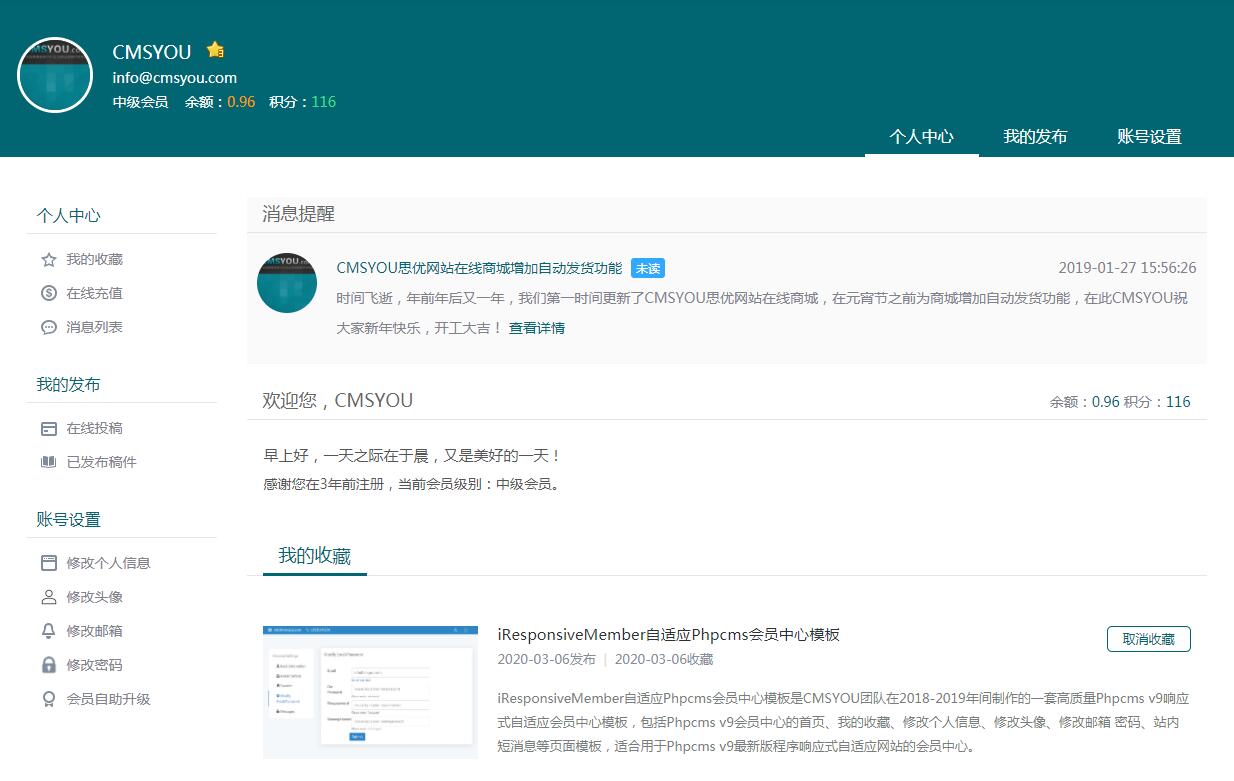Image resolution: width=1234 pixels, height=781 pixels.
Task: Open the 账号设置 header tab
Action: pos(1150,137)
